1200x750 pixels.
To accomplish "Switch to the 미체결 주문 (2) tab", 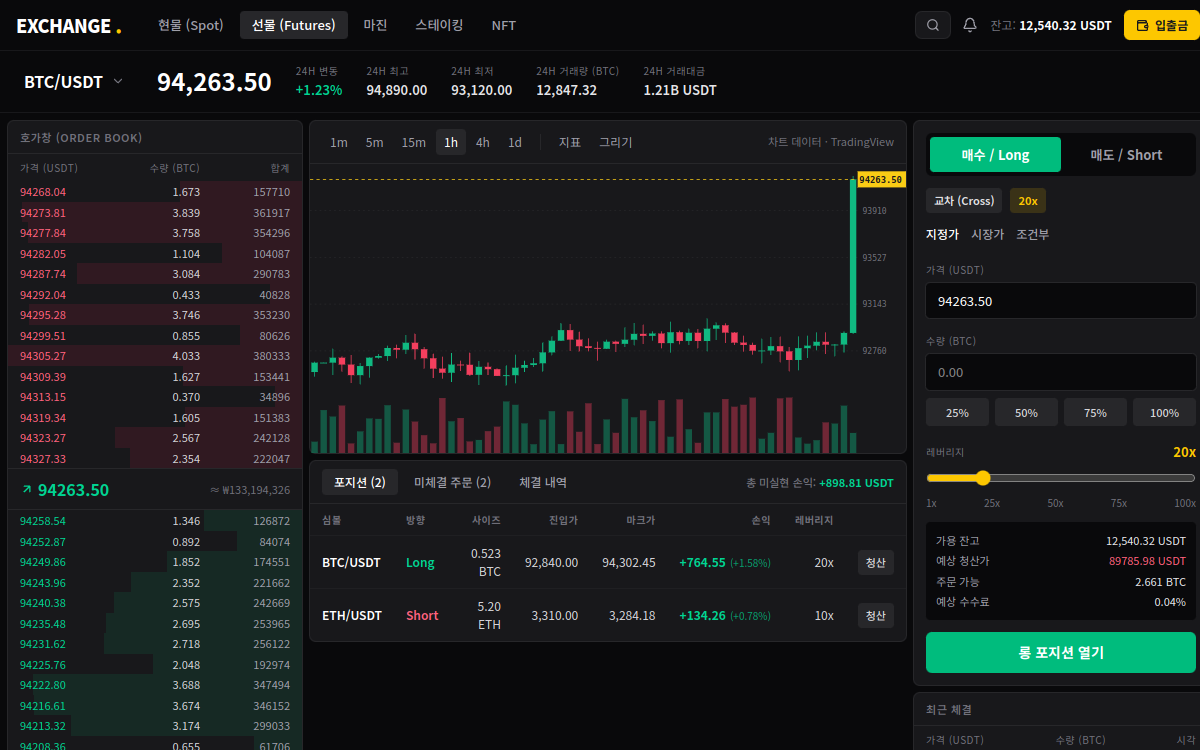I will (x=452, y=482).
